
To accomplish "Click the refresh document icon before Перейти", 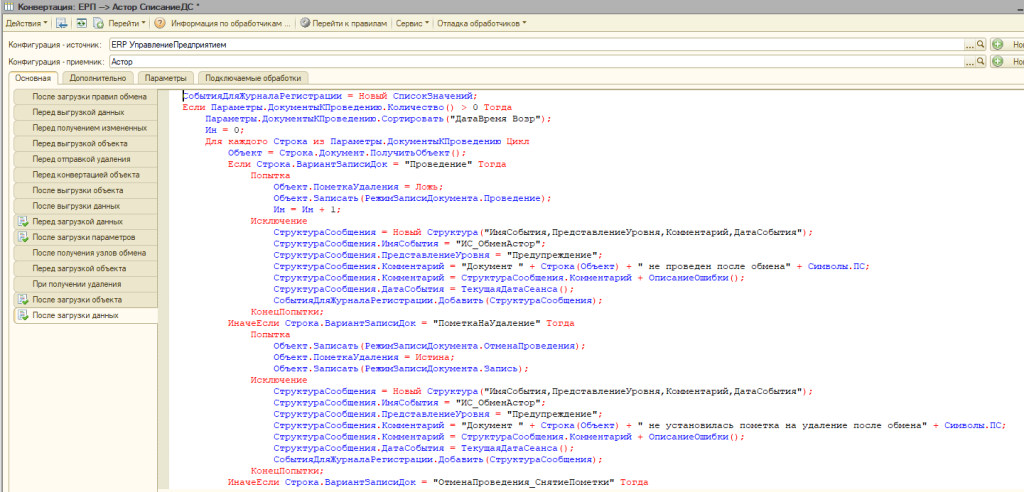I will (97, 22).
